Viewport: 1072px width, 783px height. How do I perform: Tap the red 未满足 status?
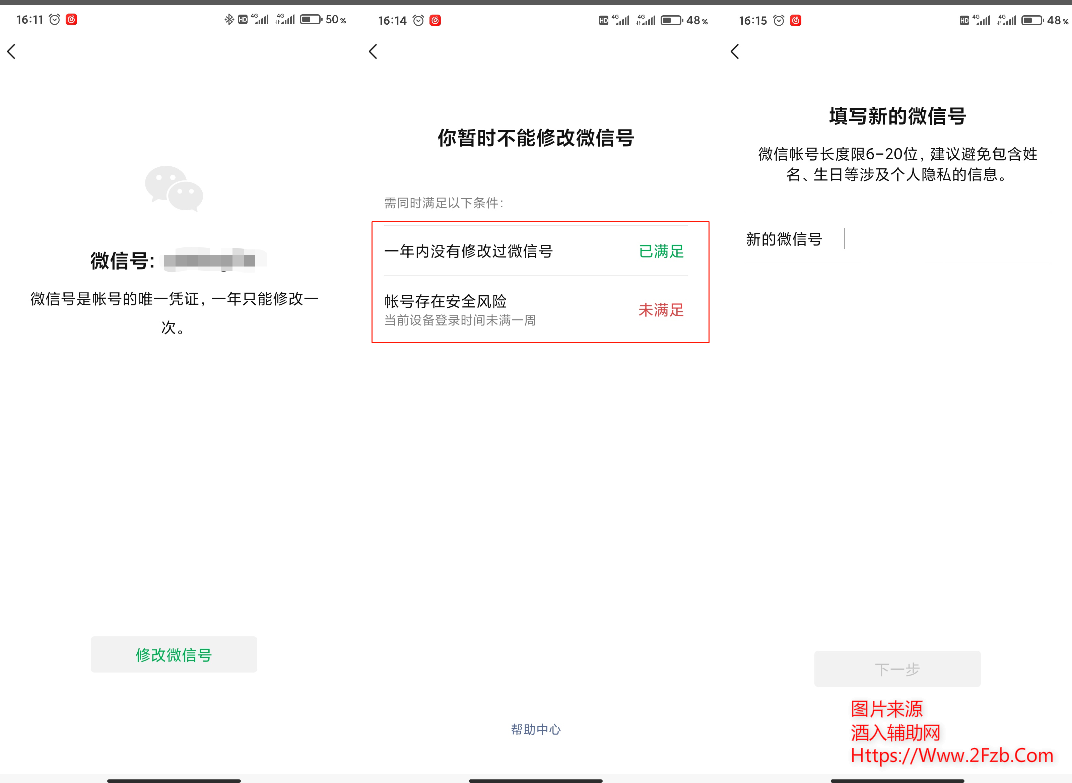pyautogui.click(x=661, y=310)
